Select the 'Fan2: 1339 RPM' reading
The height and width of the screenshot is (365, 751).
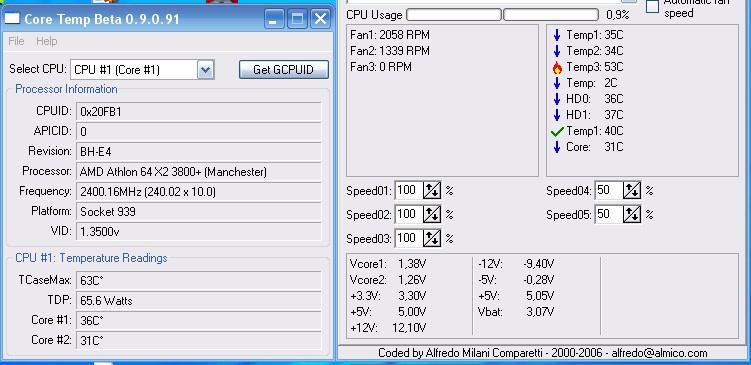point(390,51)
